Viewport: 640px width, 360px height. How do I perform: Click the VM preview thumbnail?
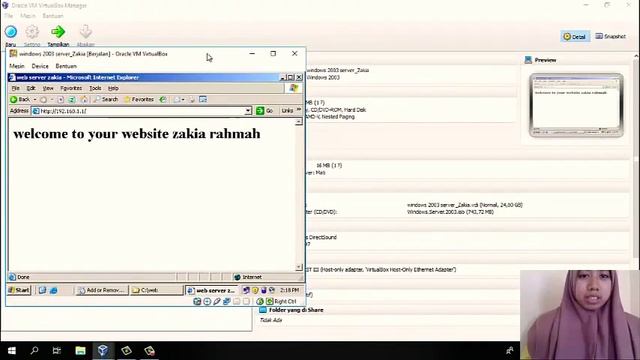(x=576, y=105)
